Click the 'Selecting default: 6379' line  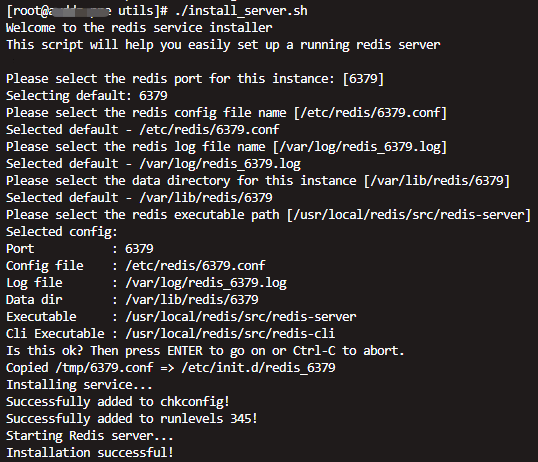(x=87, y=96)
